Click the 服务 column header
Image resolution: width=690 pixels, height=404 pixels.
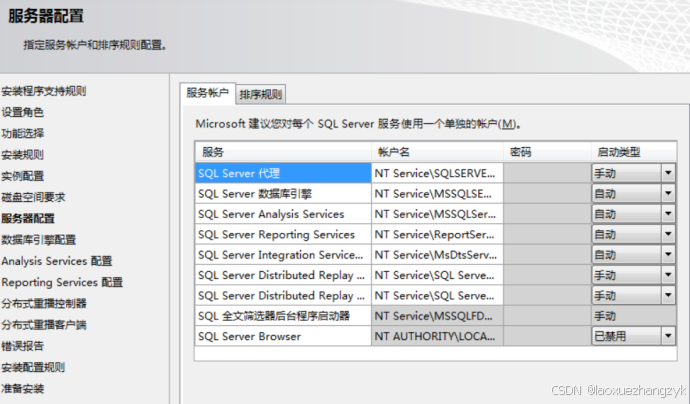[283, 152]
